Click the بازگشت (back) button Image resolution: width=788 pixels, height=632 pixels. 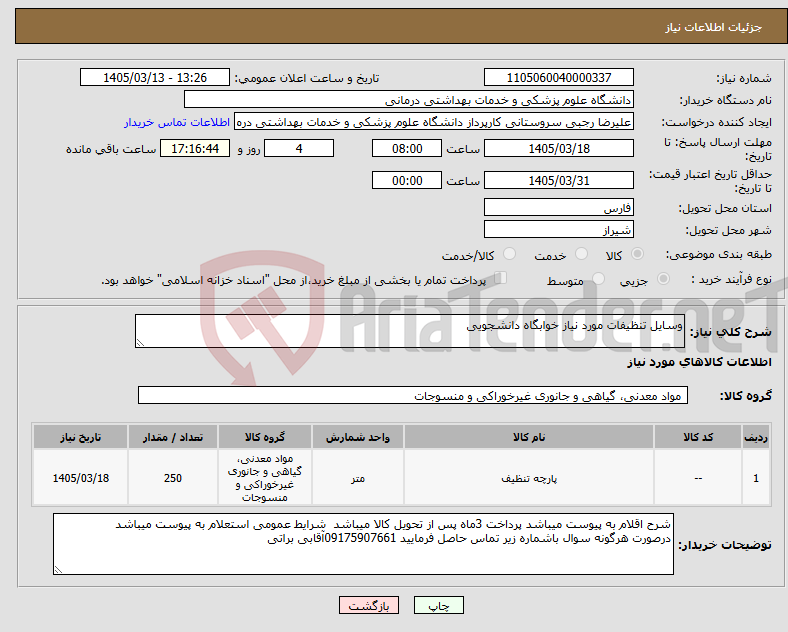point(369,605)
